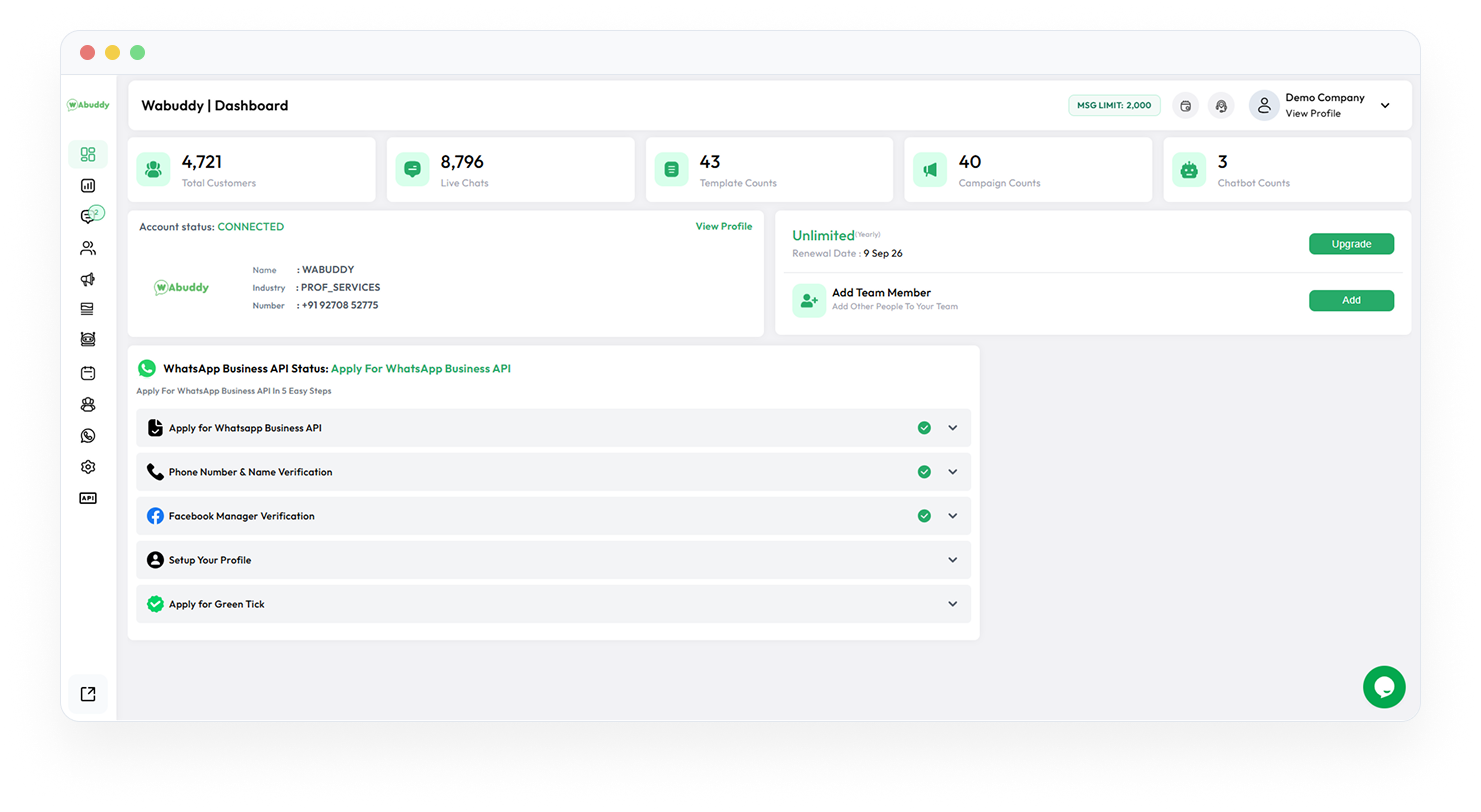This screenshot has height=812, width=1481.
Task: Open the Dashboard from the sidebar
Action: coord(88,154)
